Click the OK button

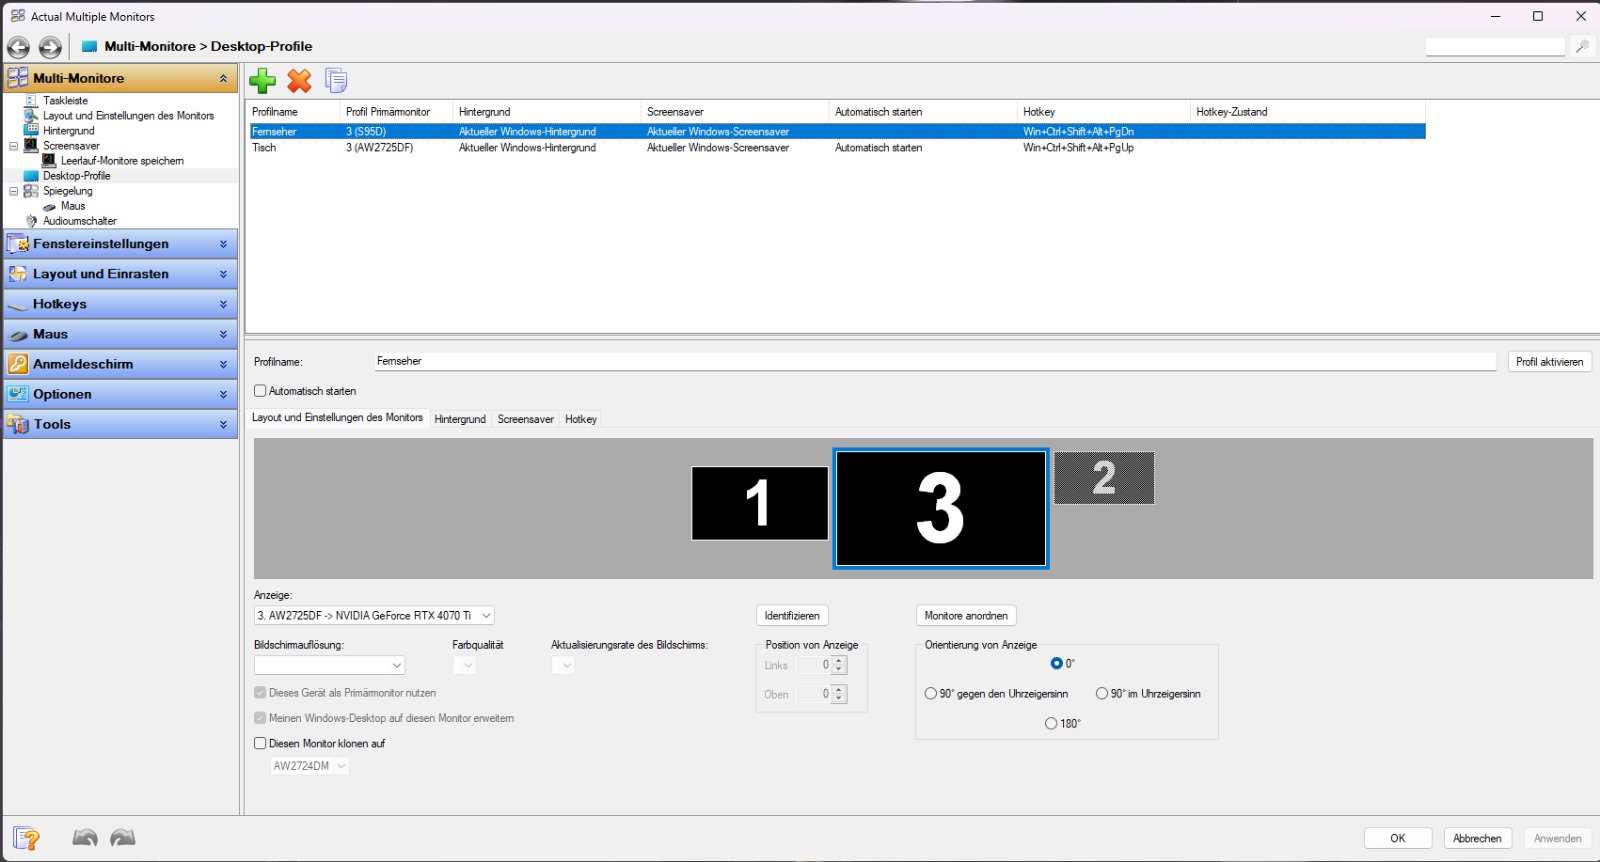(1398, 838)
